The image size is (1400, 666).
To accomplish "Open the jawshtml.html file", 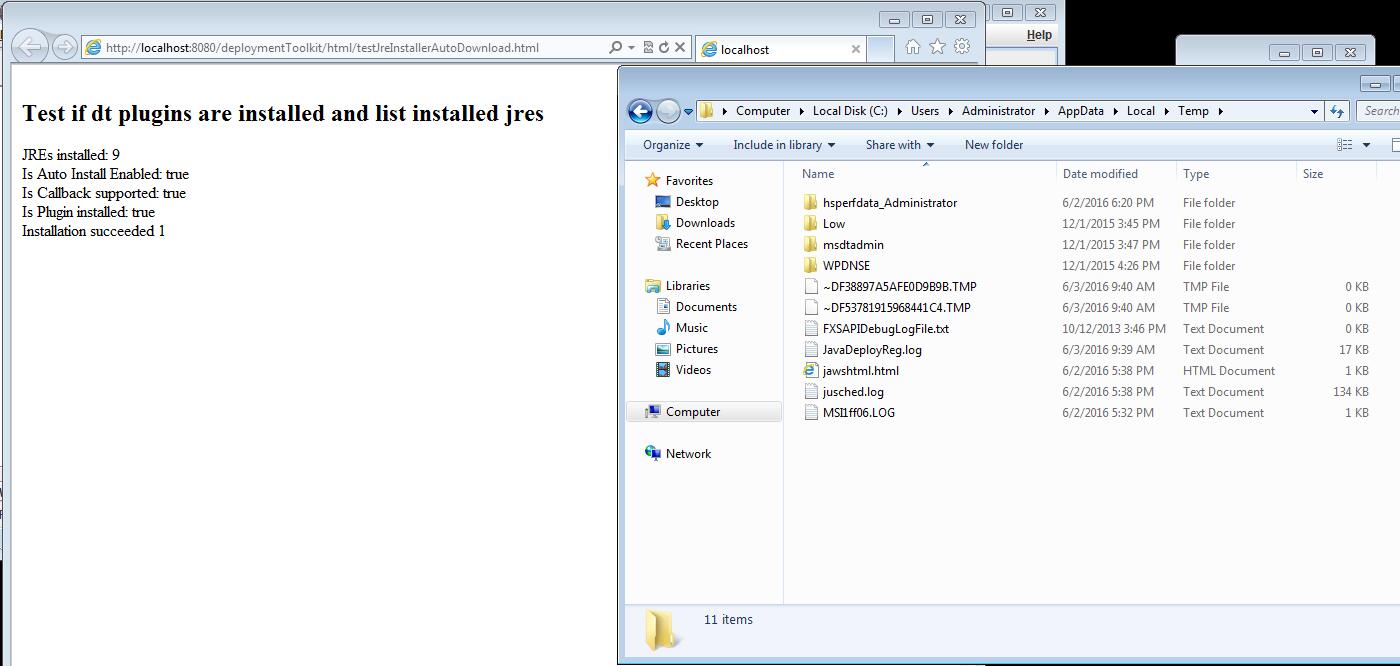I will (860, 371).
